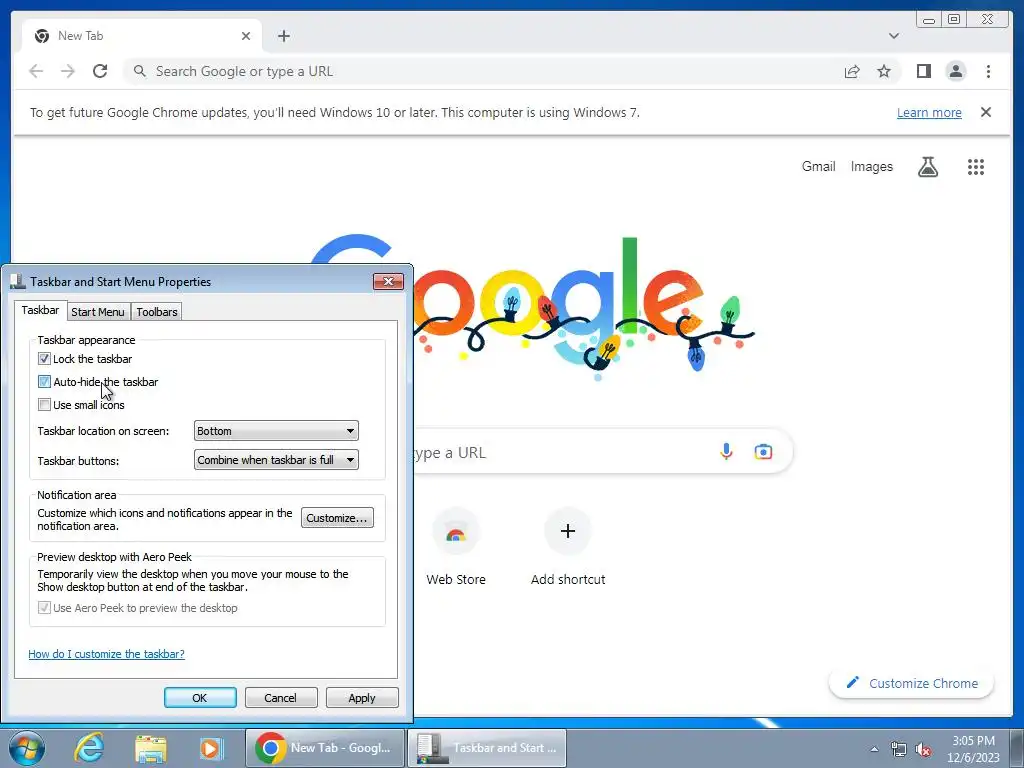Click the muted volume tray icon

click(x=923, y=750)
